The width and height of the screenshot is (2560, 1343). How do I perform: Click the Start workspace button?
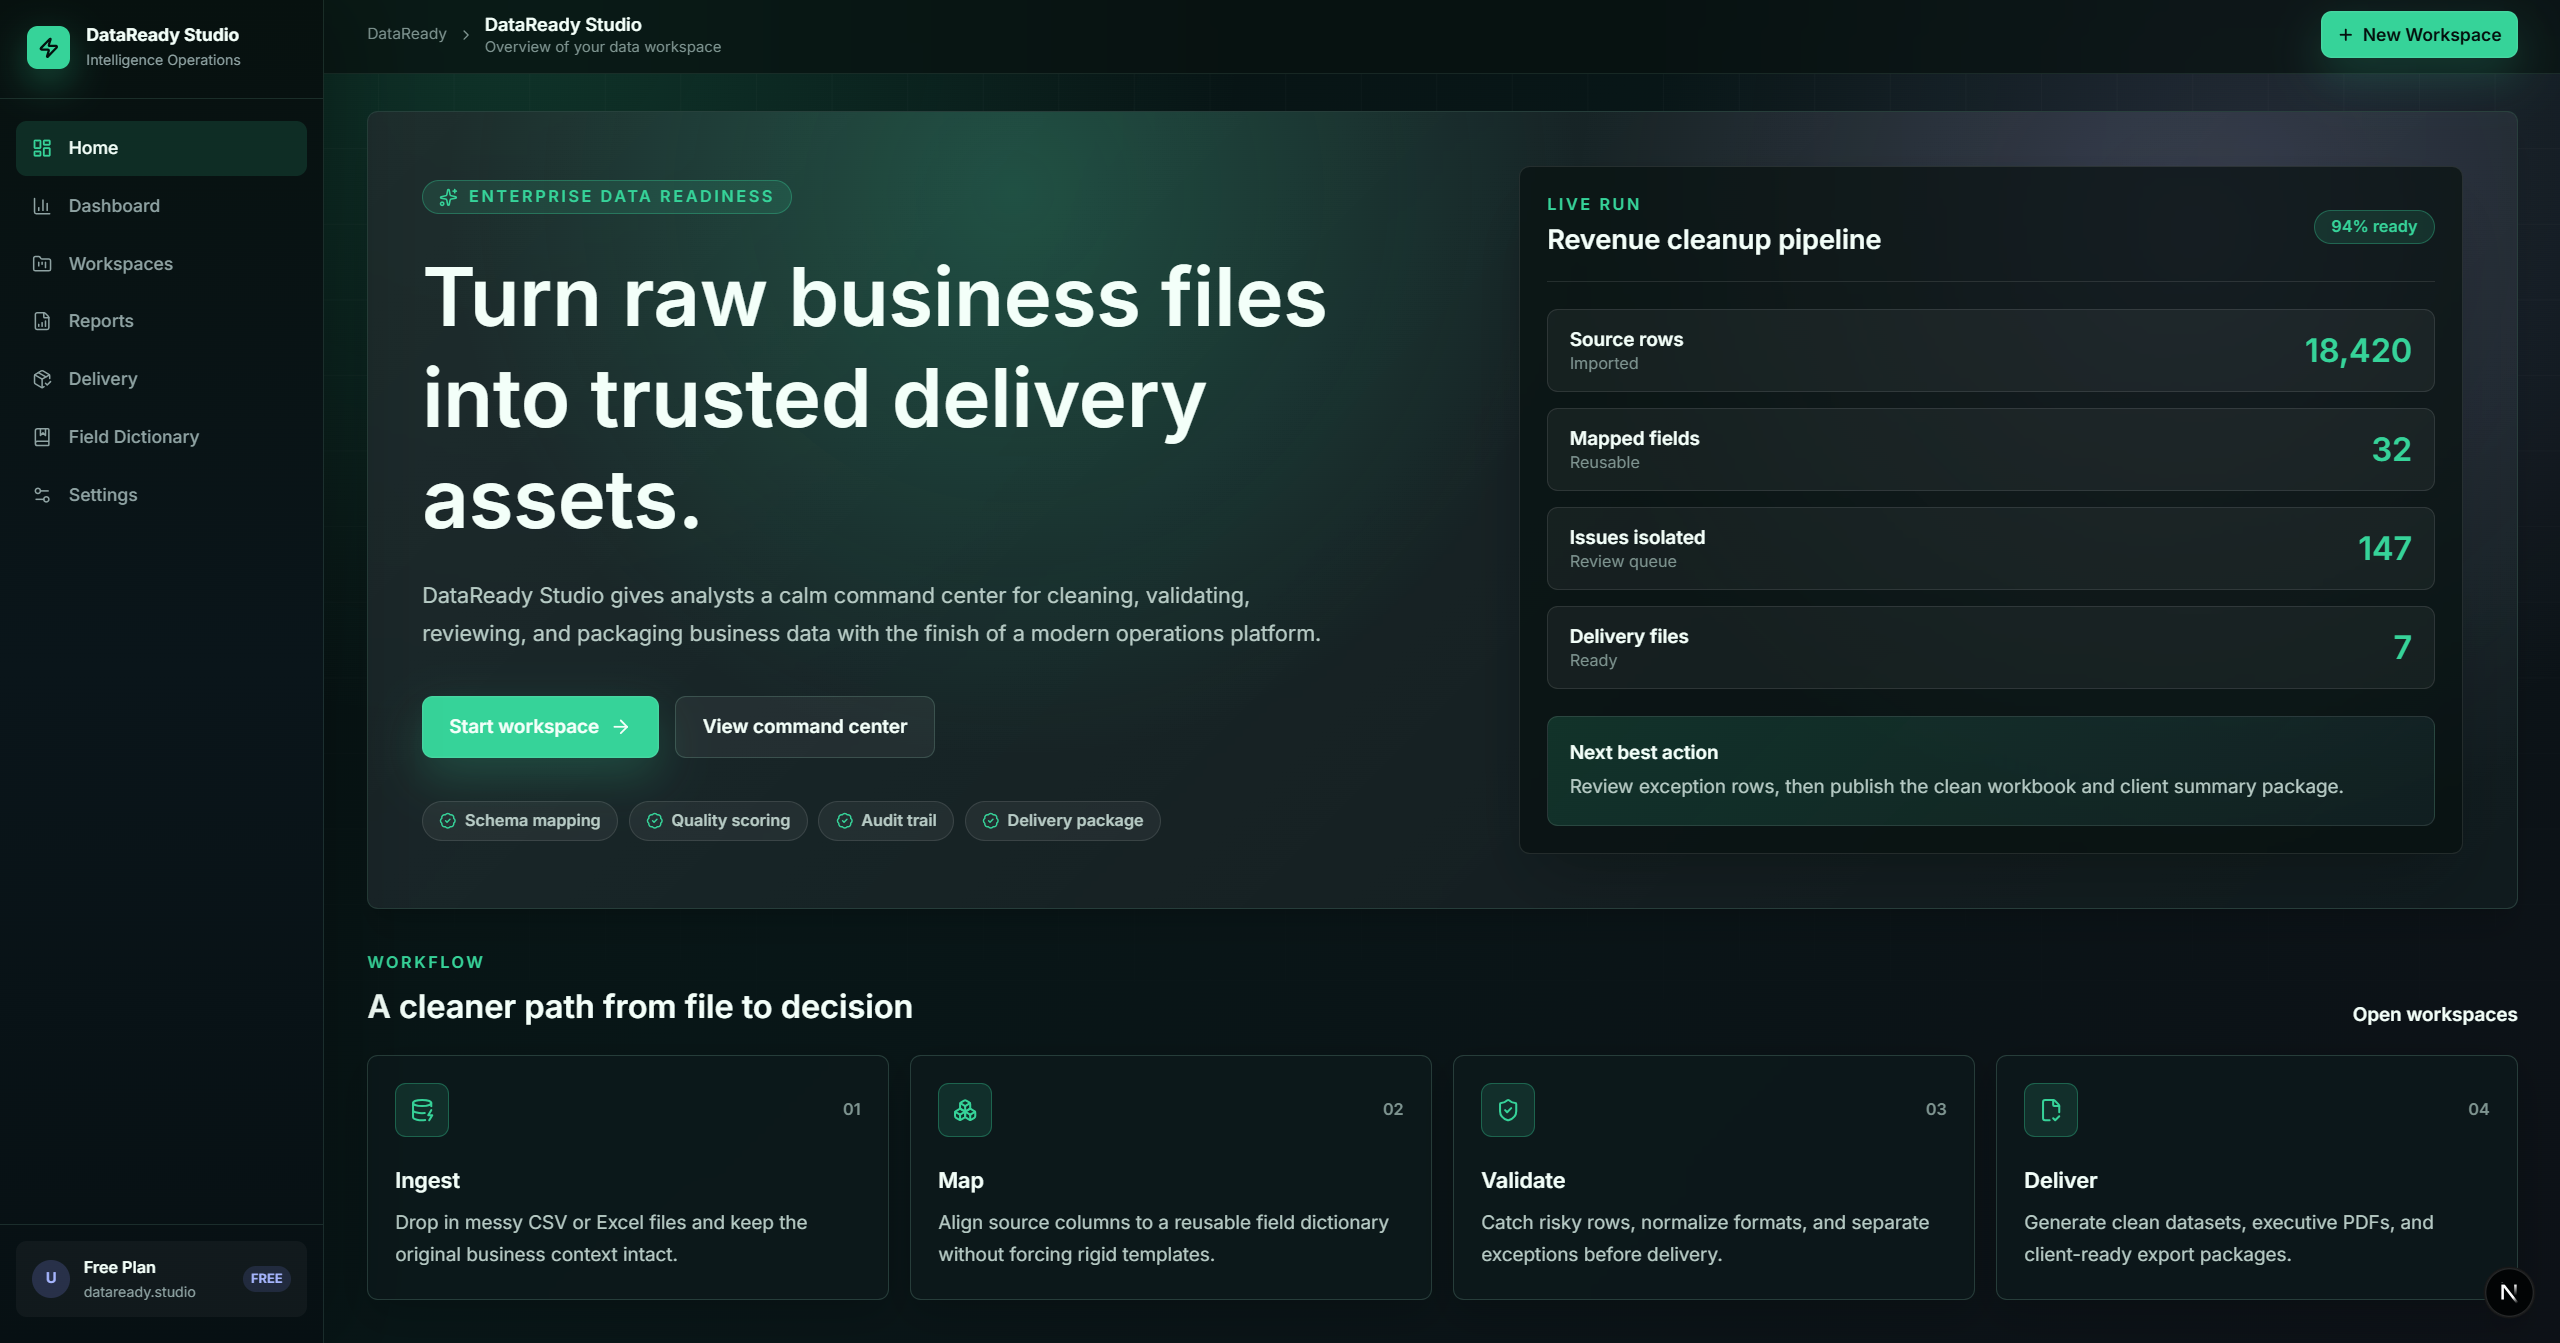coord(540,727)
